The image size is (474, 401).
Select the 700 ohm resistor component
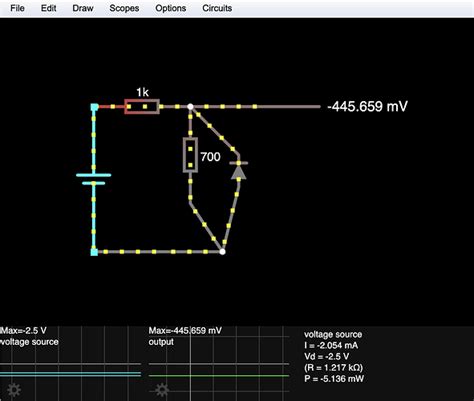pos(190,155)
